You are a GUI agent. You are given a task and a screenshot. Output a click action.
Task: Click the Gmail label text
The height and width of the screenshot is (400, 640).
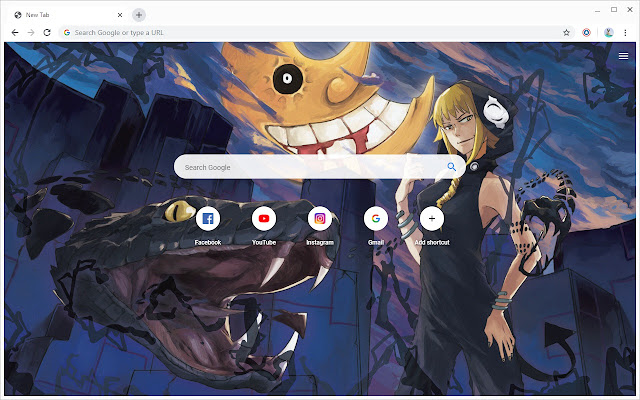pos(376,242)
